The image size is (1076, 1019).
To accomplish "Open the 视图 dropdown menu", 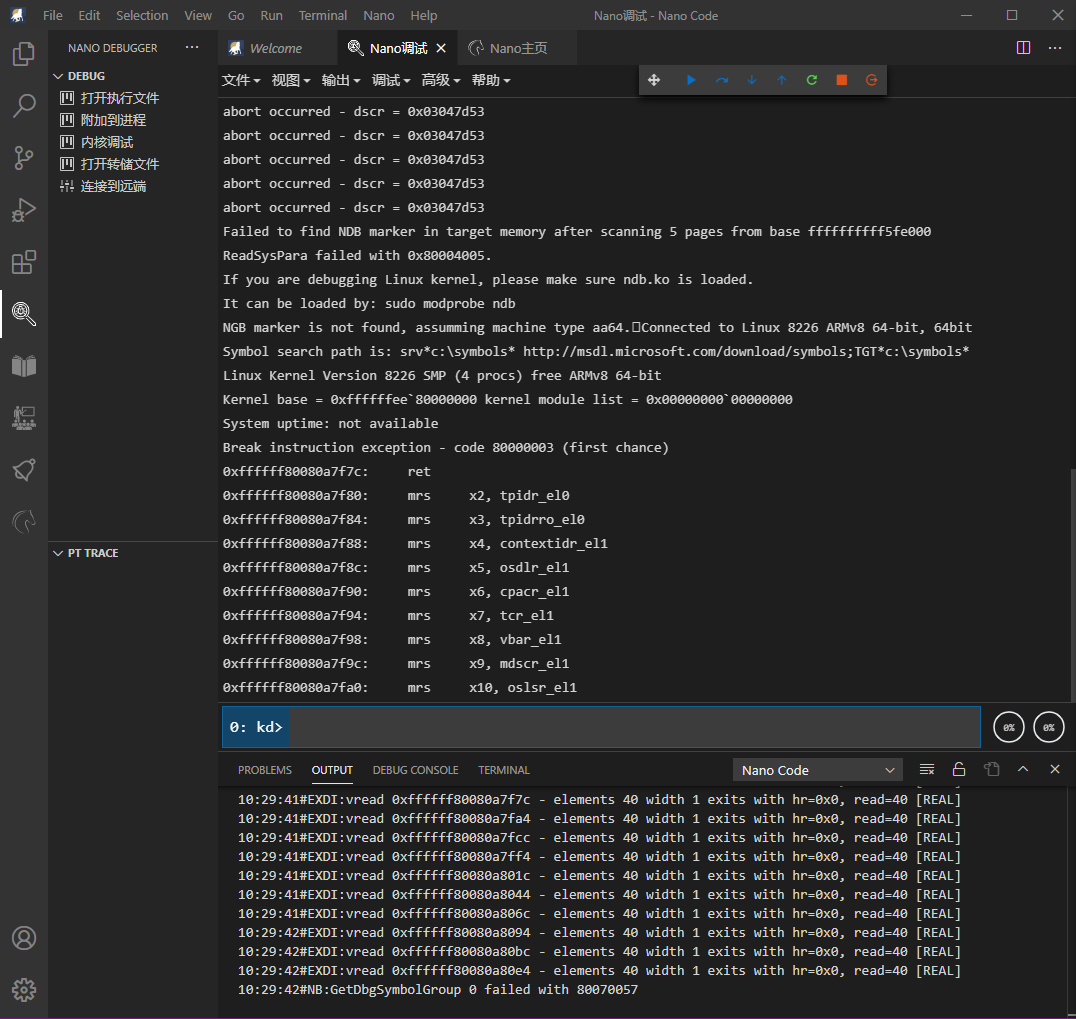I will [291, 80].
